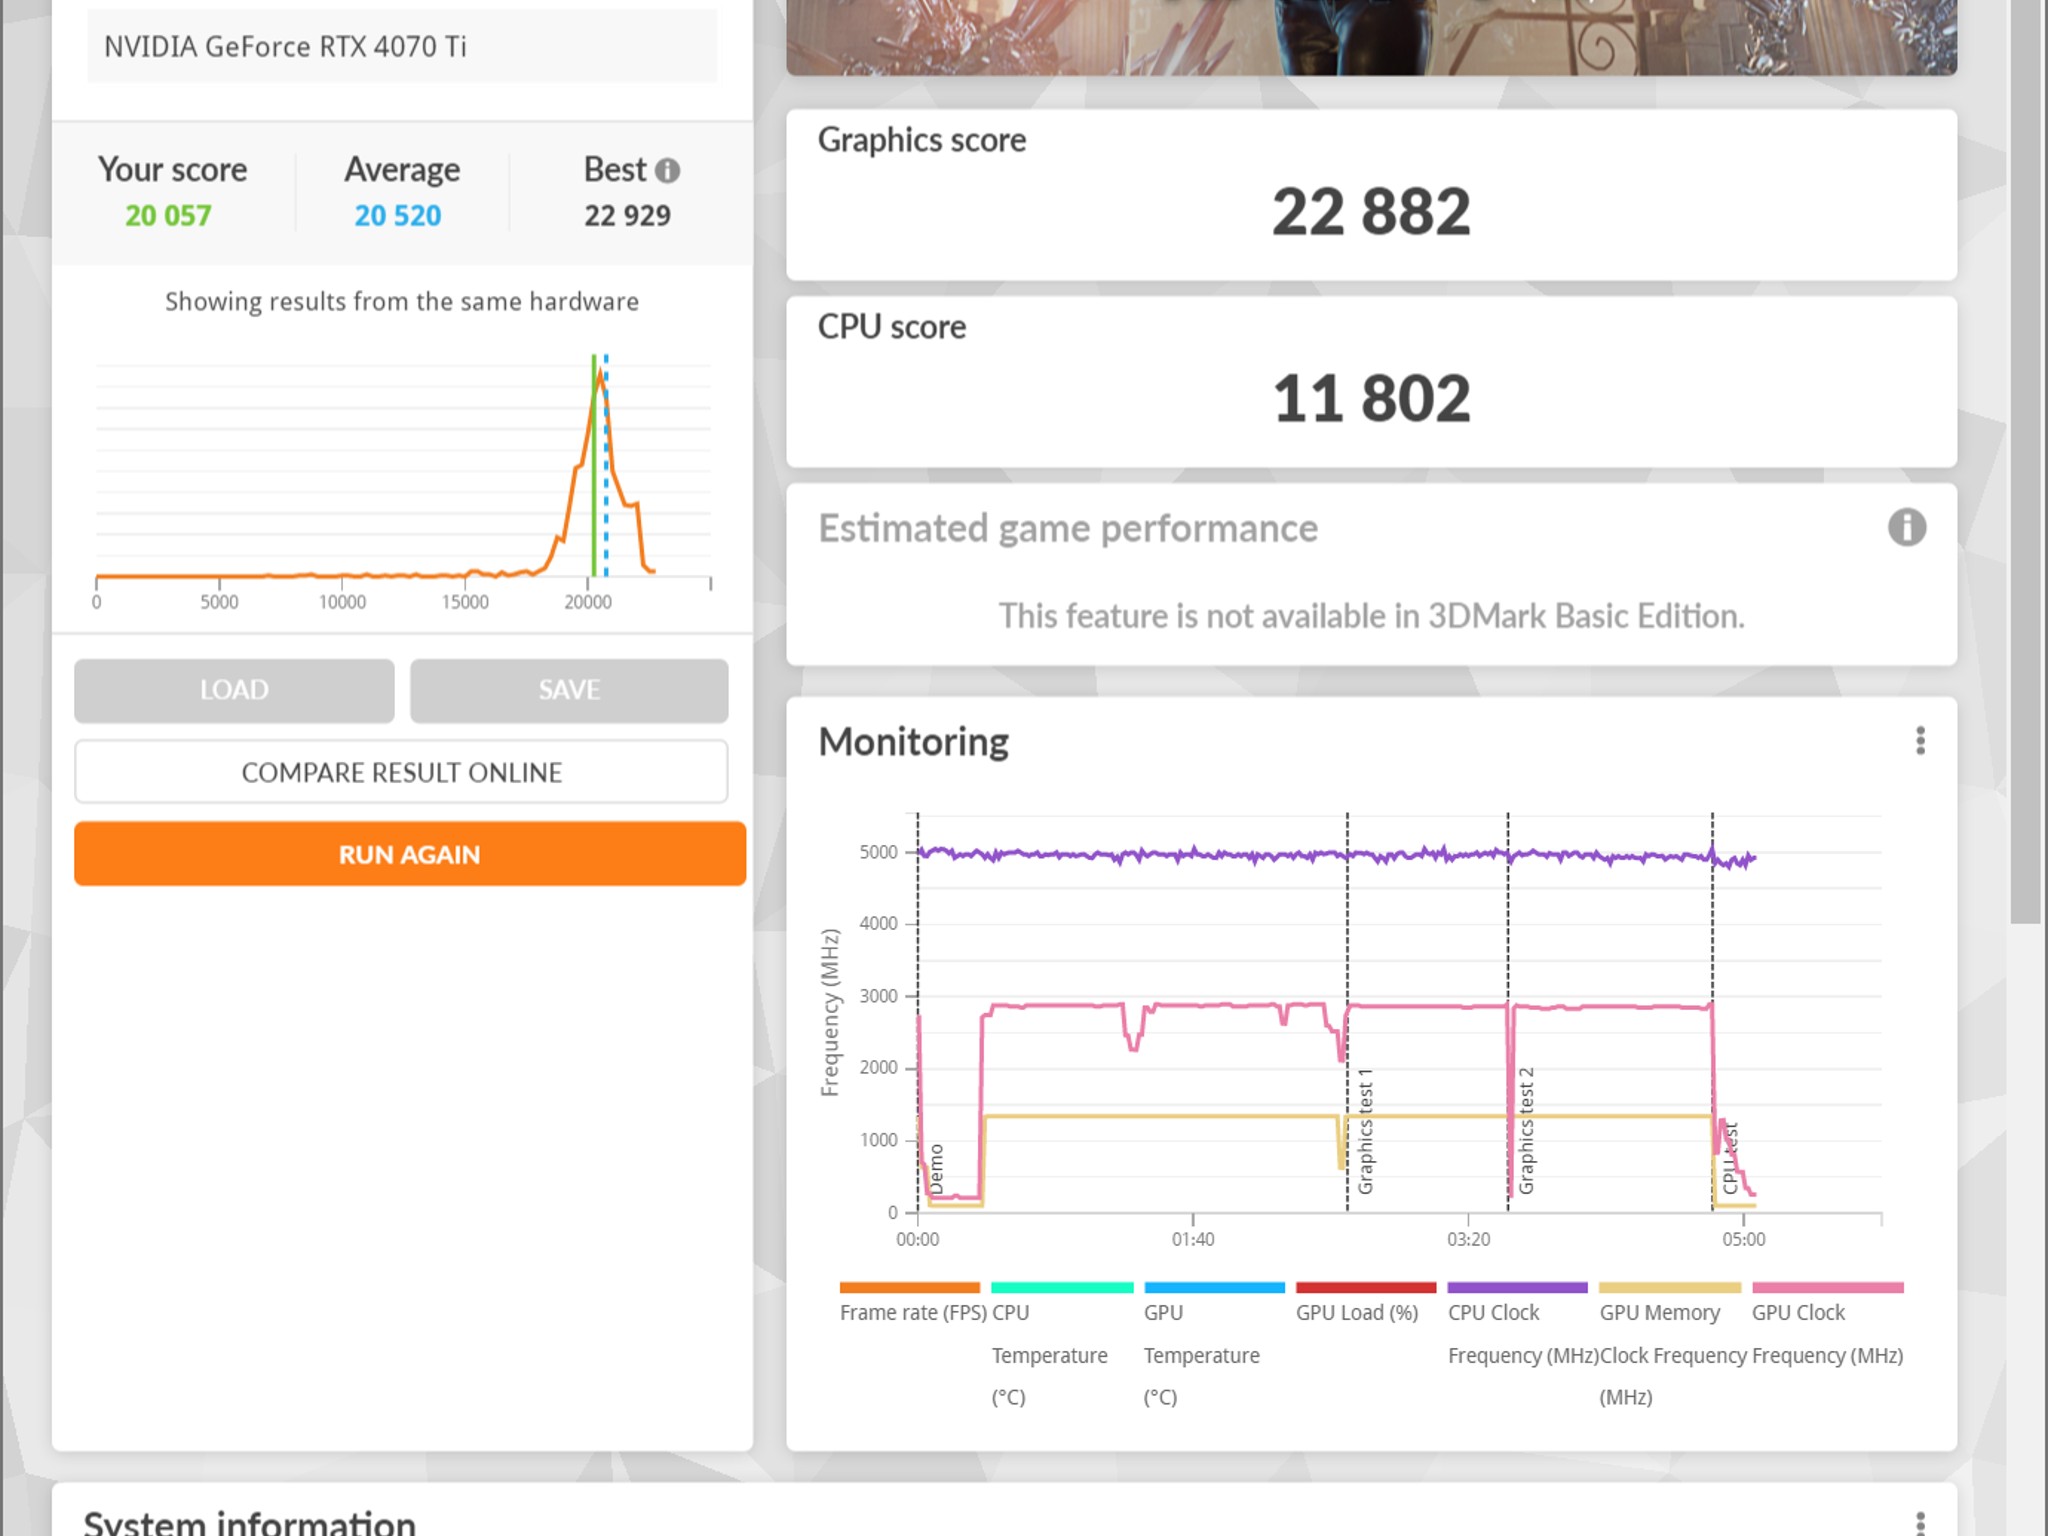Click the Graphics test 1 marker line

pyautogui.click(x=1347, y=1010)
